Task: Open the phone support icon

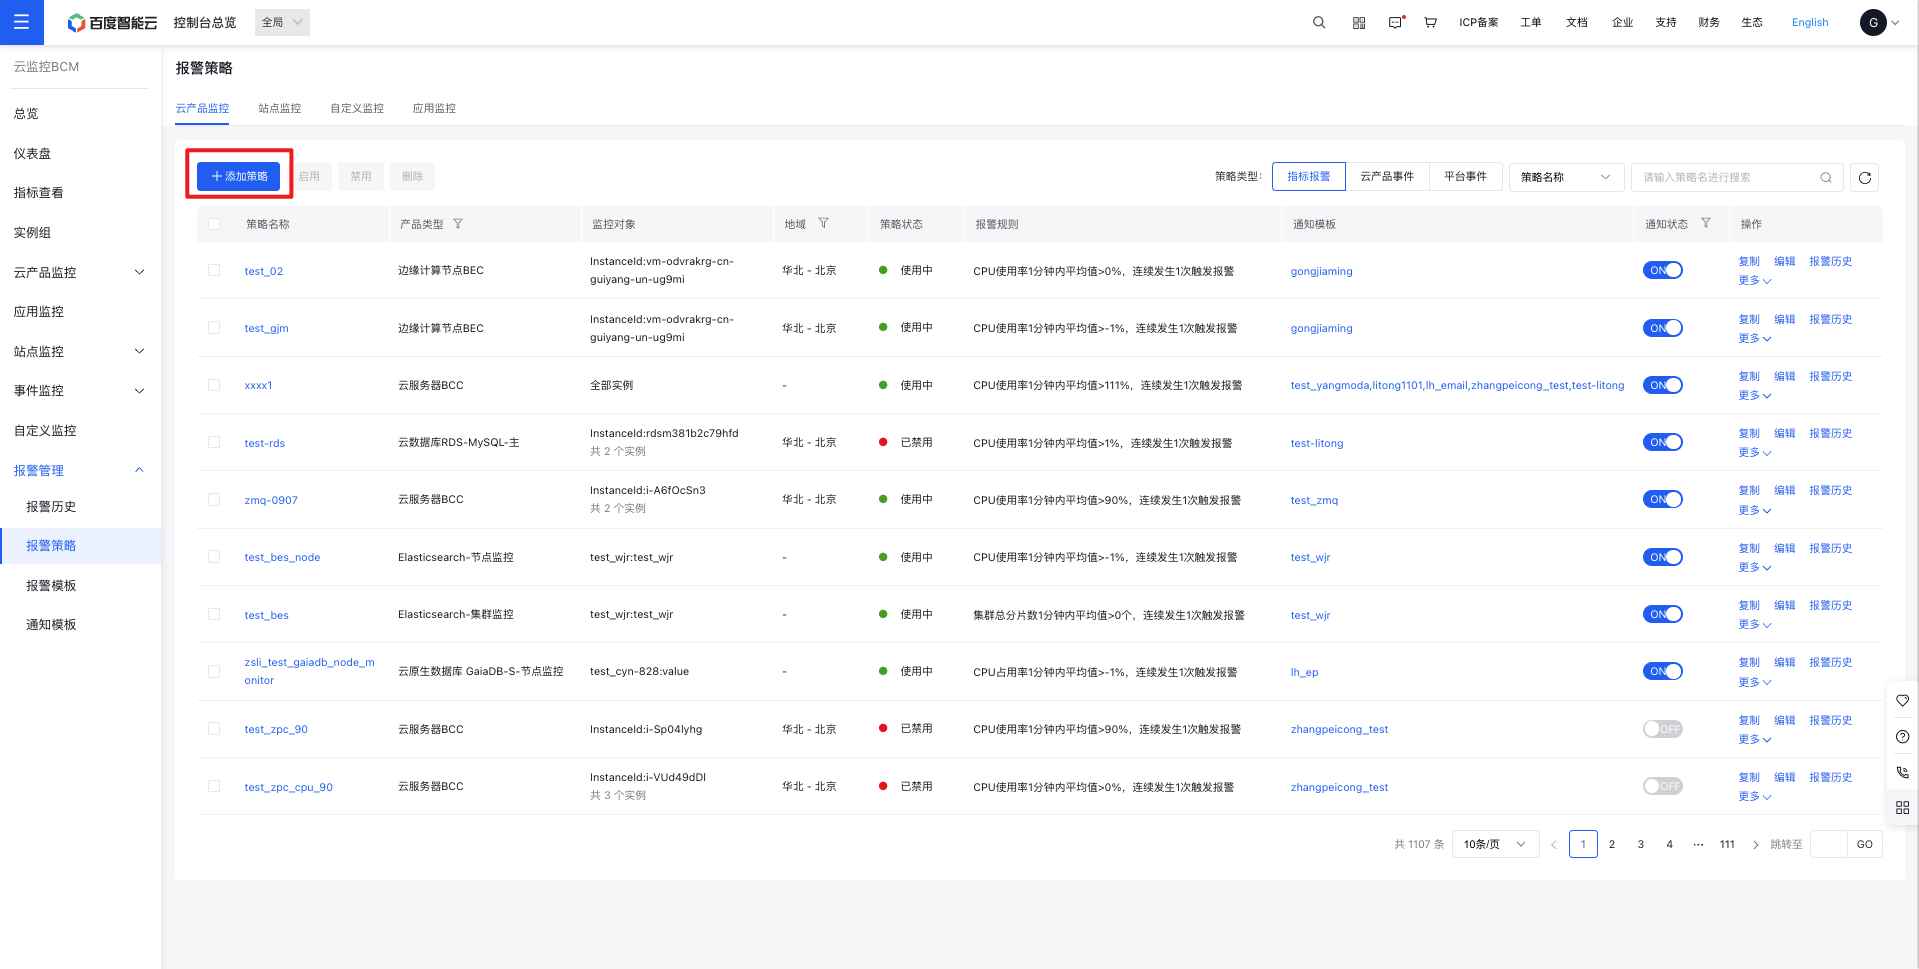Action: (x=1903, y=772)
